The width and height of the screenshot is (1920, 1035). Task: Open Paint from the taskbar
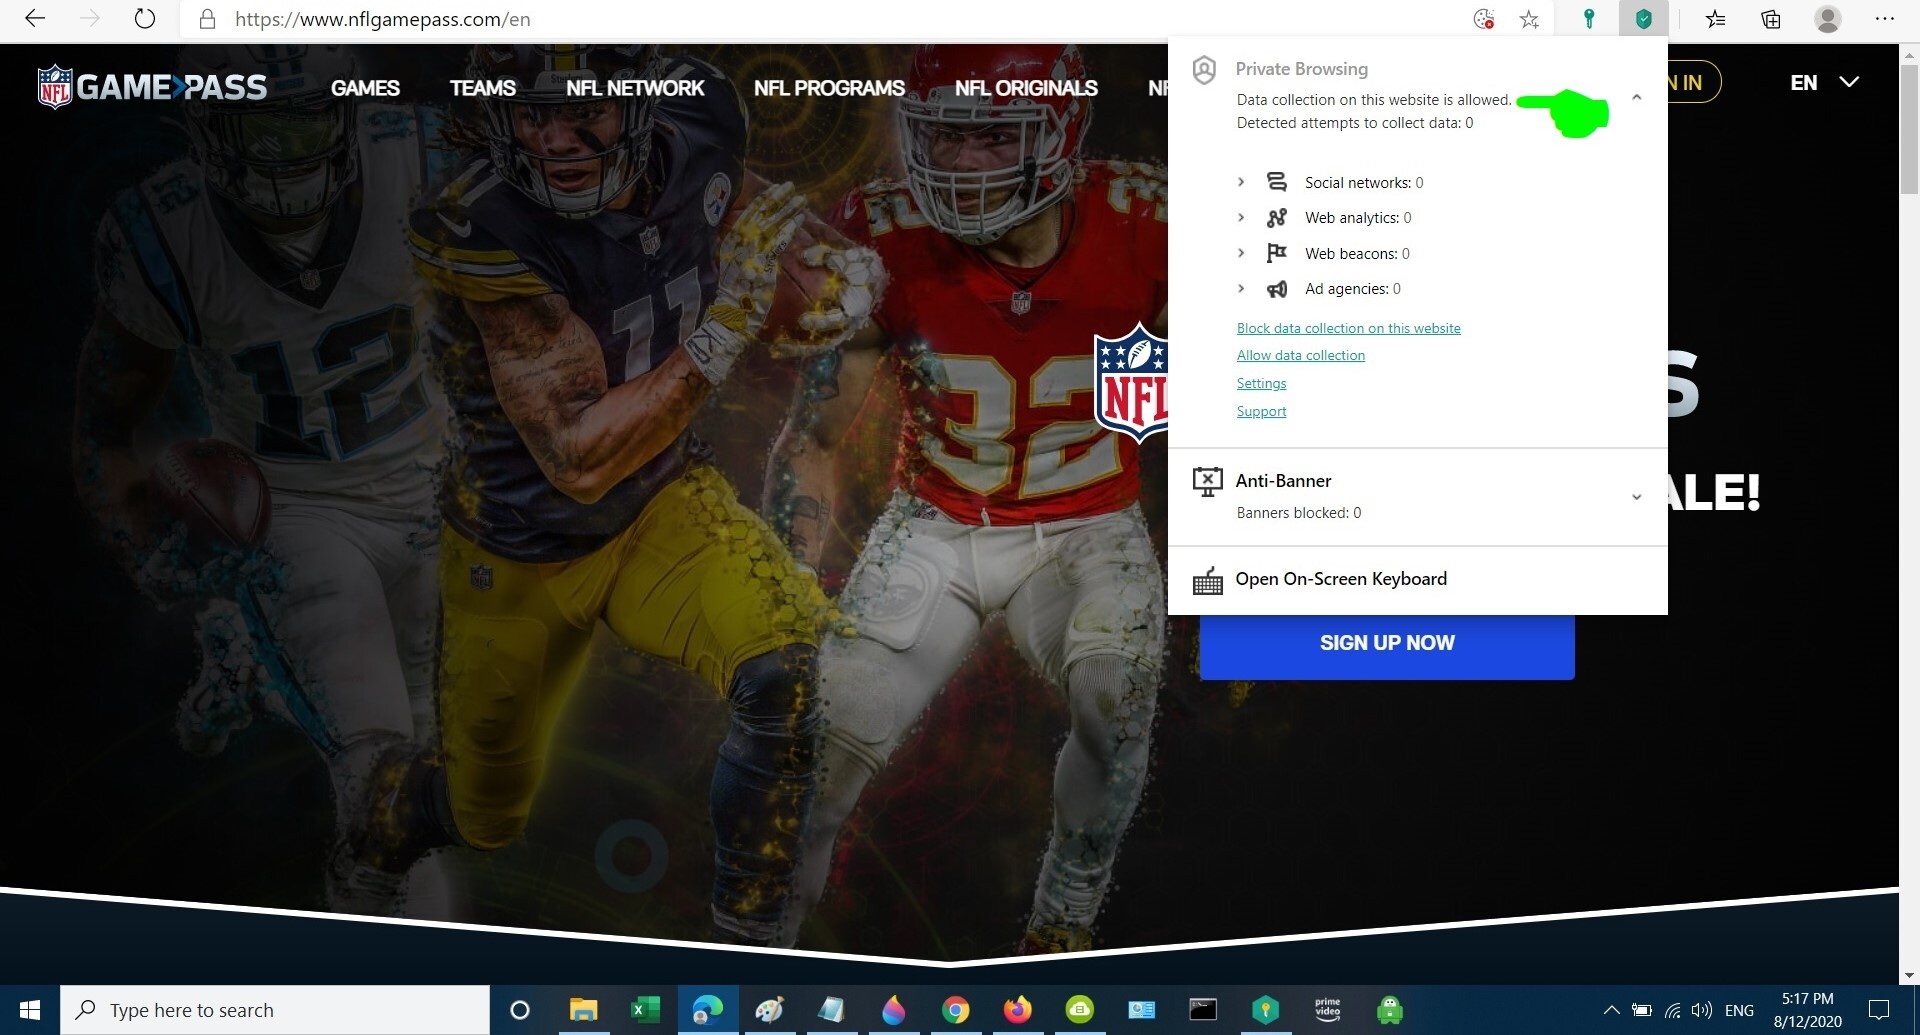[769, 1010]
